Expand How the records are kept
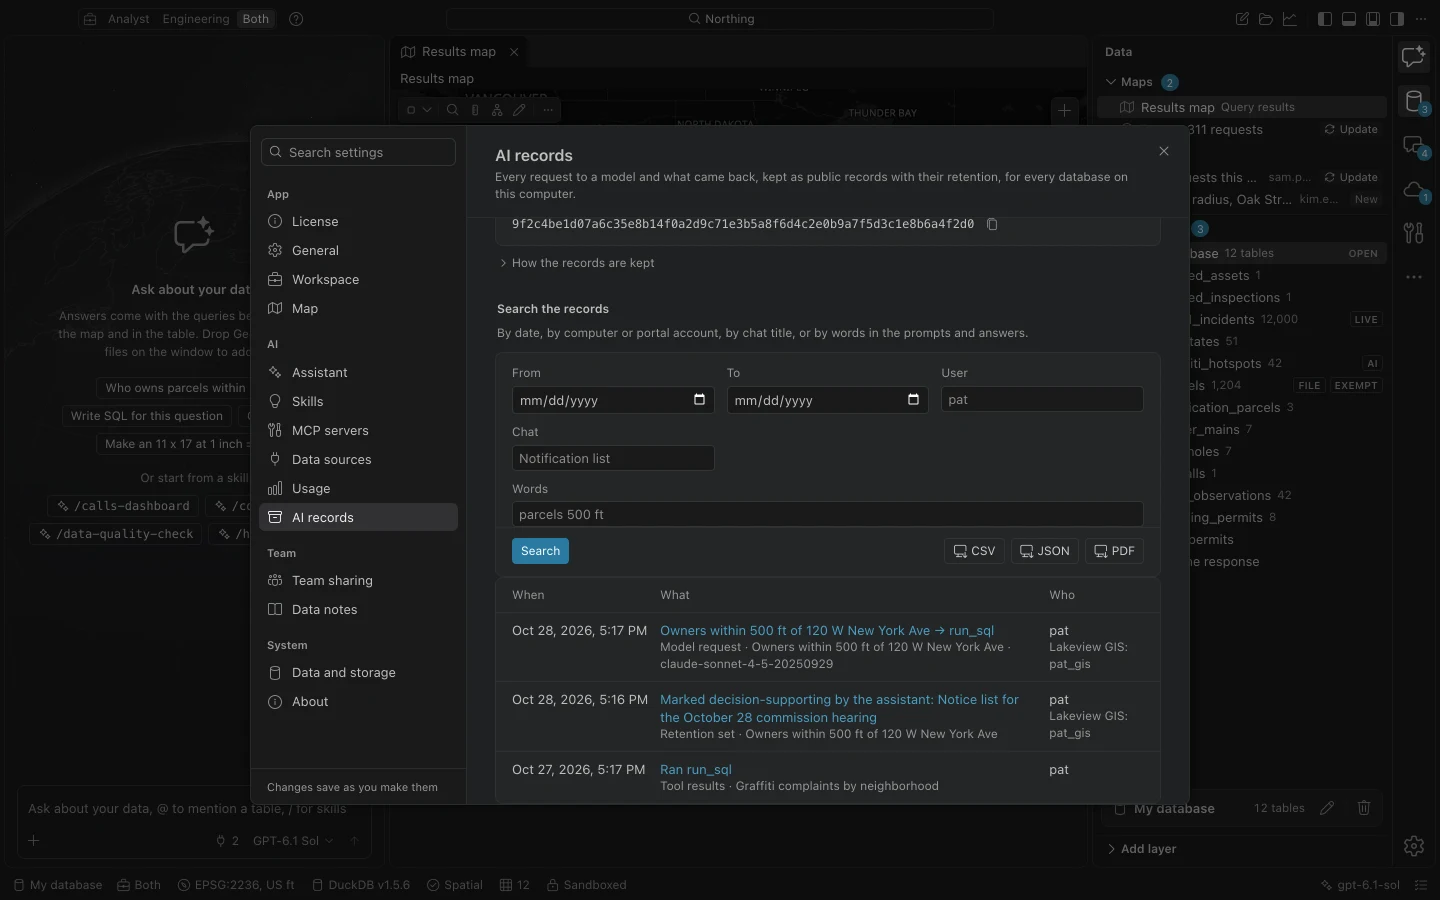 [577, 263]
